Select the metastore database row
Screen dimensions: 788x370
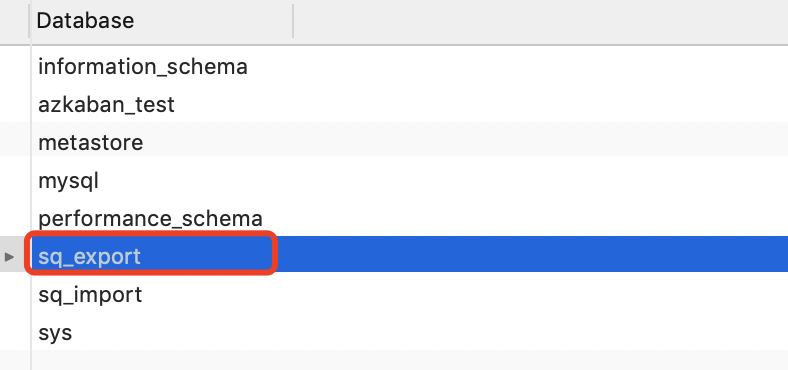[409, 142]
